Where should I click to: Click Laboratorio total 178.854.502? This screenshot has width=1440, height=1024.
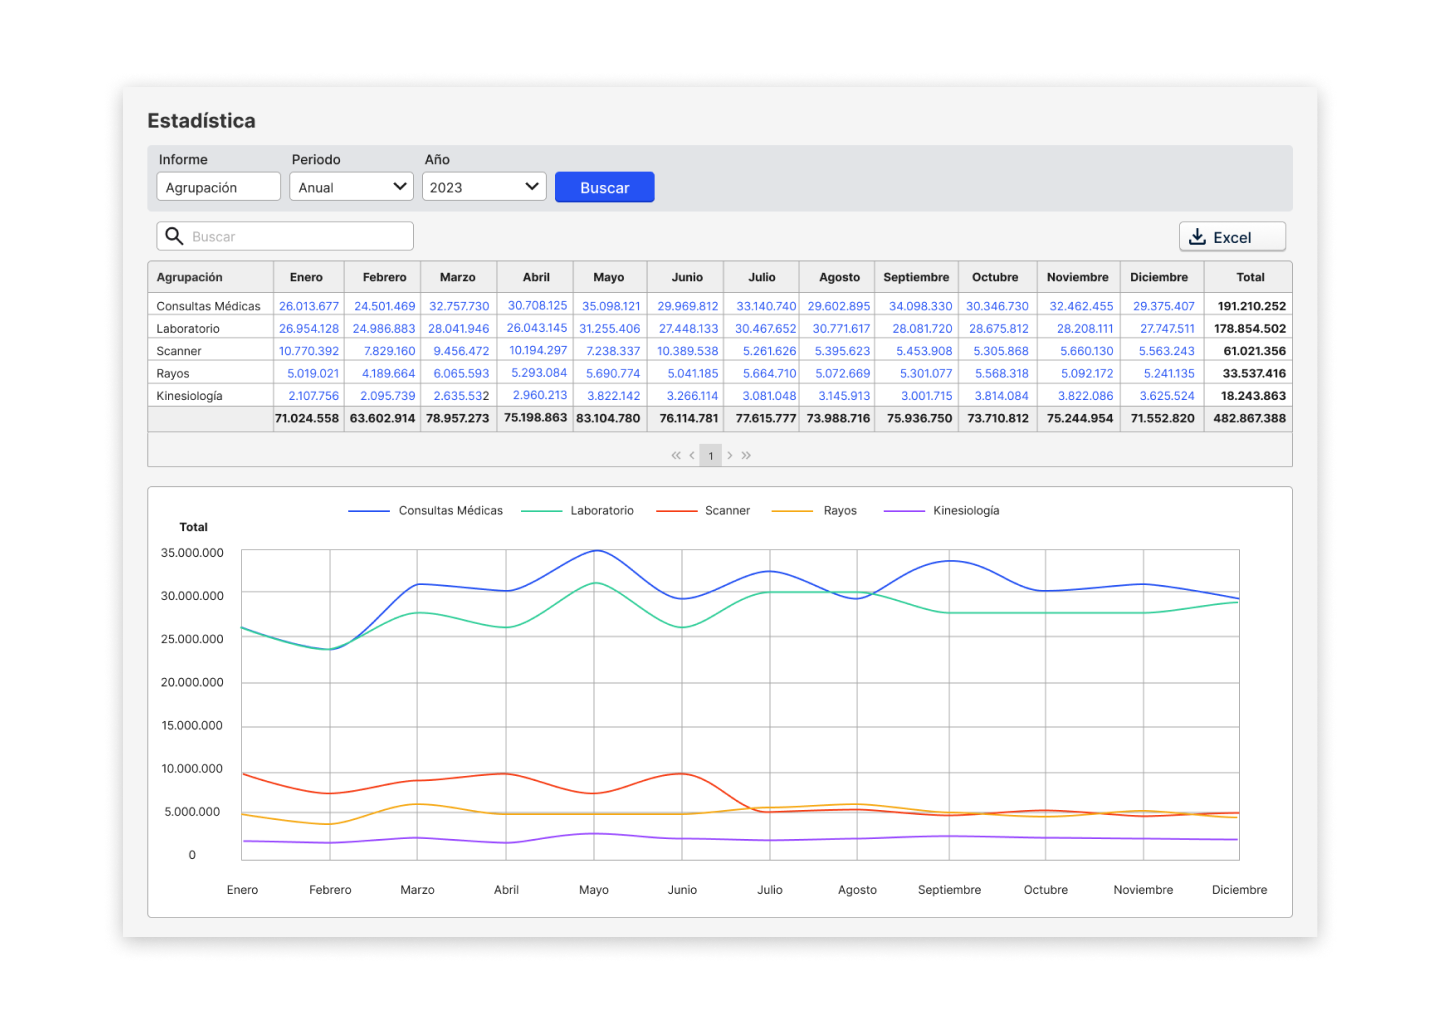(1250, 328)
